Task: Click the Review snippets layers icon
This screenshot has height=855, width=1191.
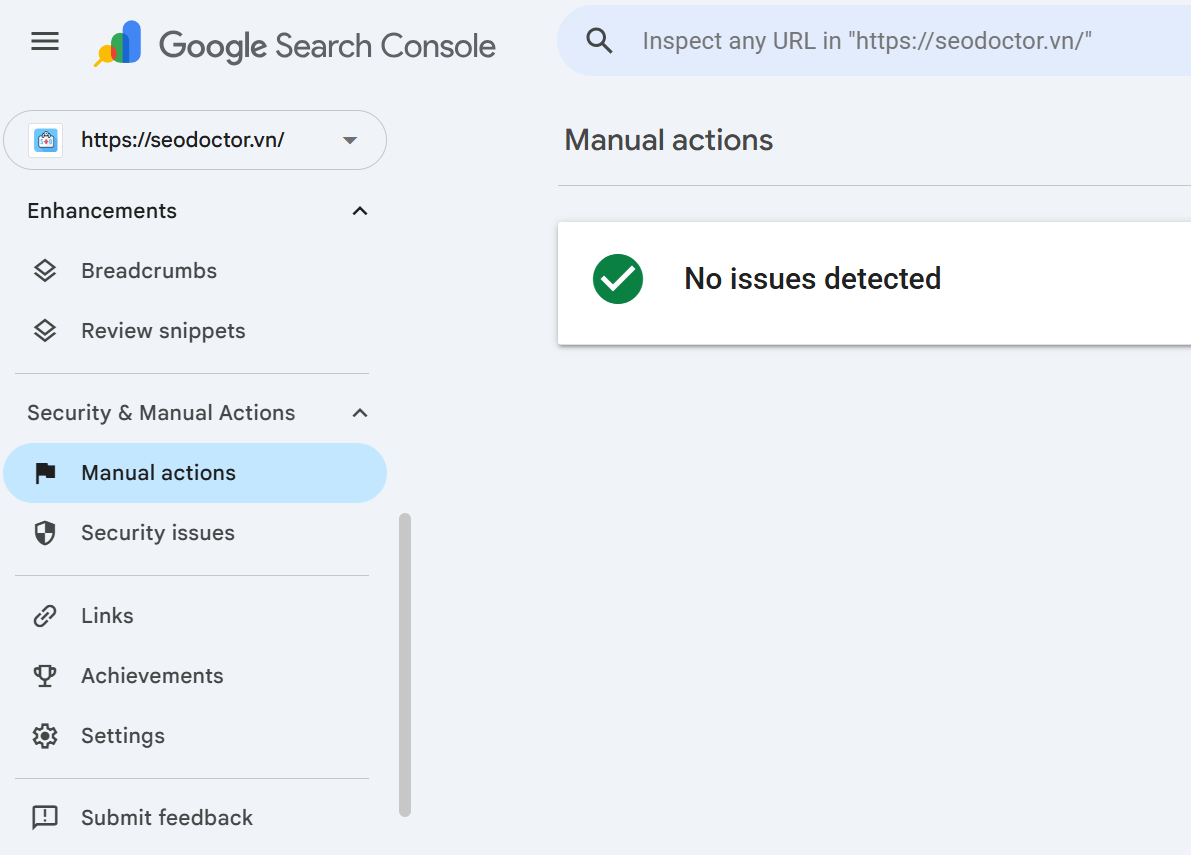Action: tap(45, 330)
